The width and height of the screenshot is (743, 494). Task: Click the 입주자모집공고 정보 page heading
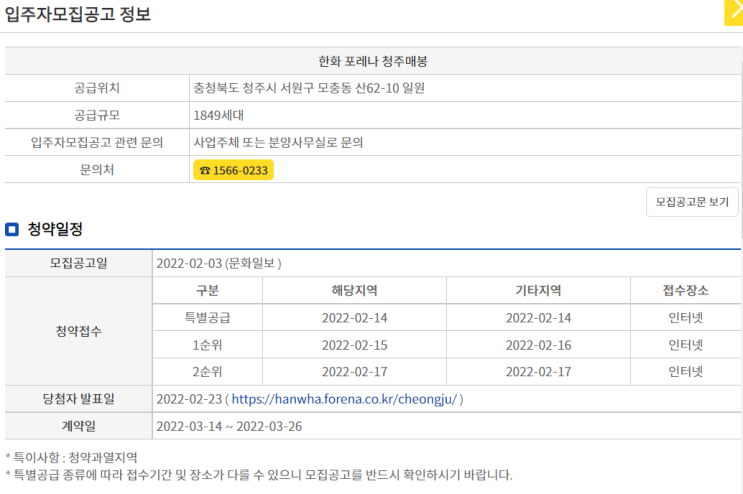pos(78,14)
